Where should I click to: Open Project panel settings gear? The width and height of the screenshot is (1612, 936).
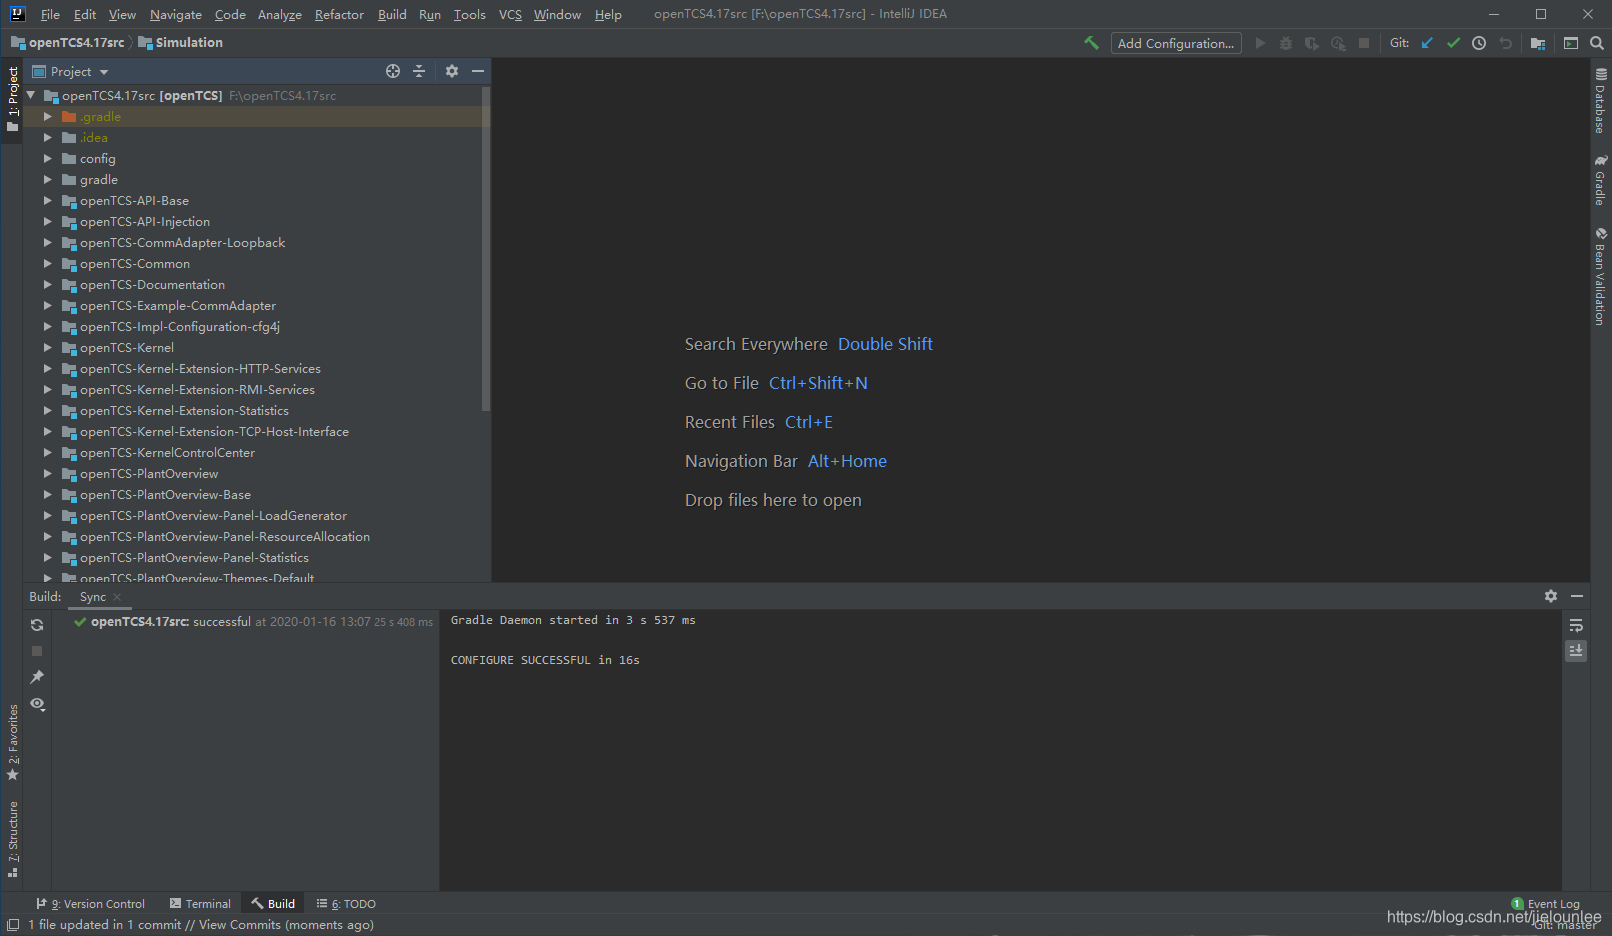point(452,71)
